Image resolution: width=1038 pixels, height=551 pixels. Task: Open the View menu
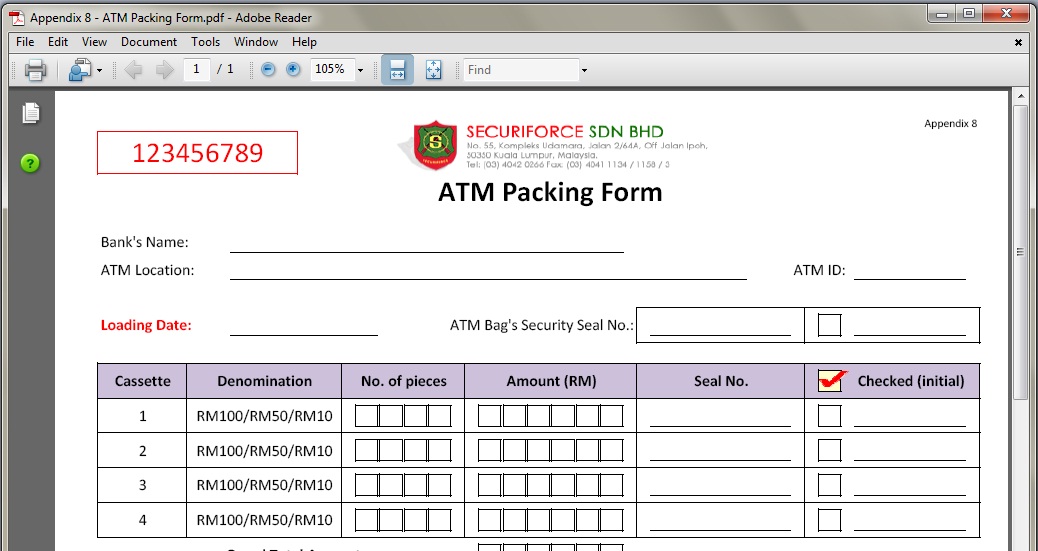click(94, 42)
